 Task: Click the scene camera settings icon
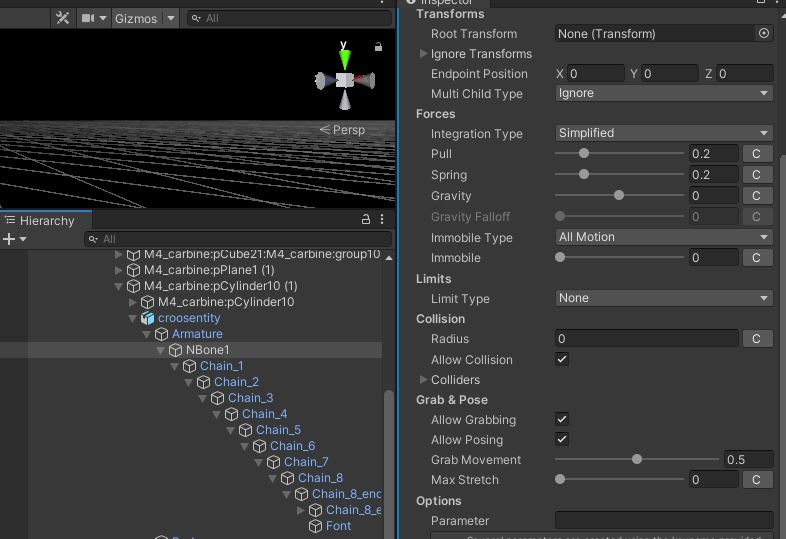pos(90,18)
